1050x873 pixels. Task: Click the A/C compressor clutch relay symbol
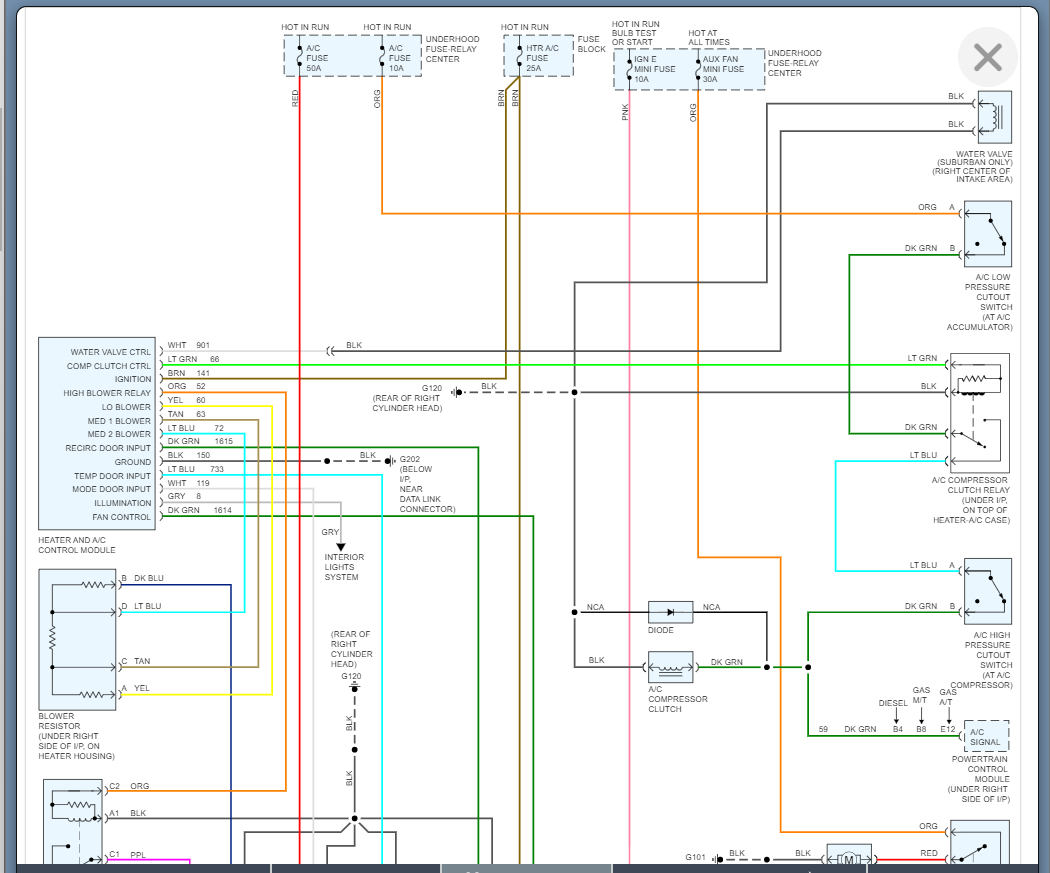click(x=980, y=412)
